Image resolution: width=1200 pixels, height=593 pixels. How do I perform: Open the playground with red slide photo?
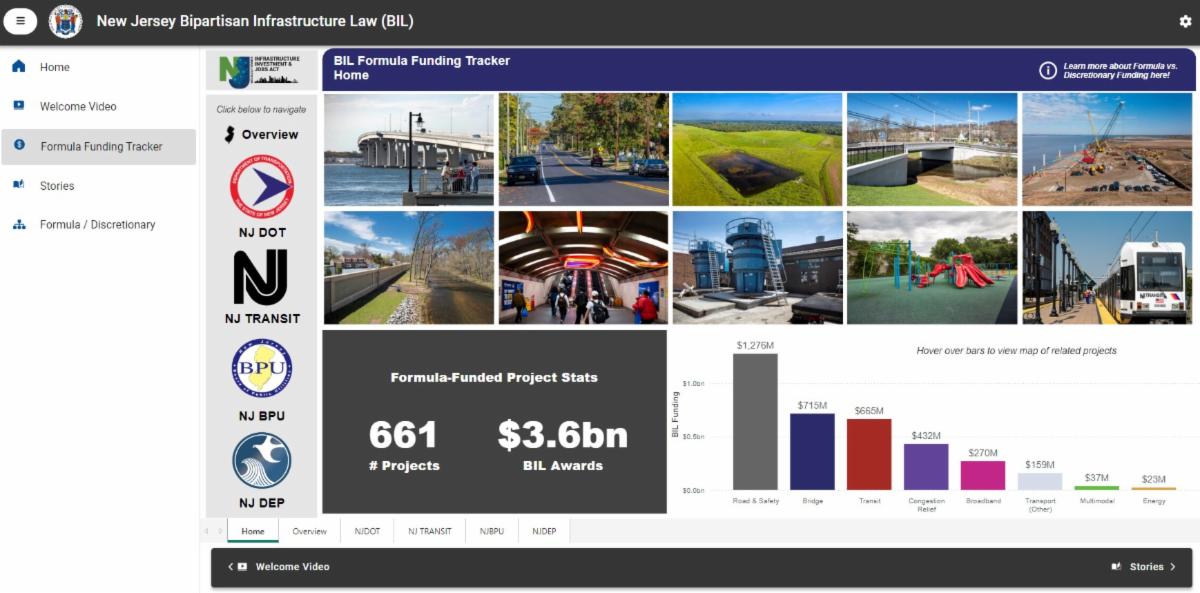click(x=932, y=267)
